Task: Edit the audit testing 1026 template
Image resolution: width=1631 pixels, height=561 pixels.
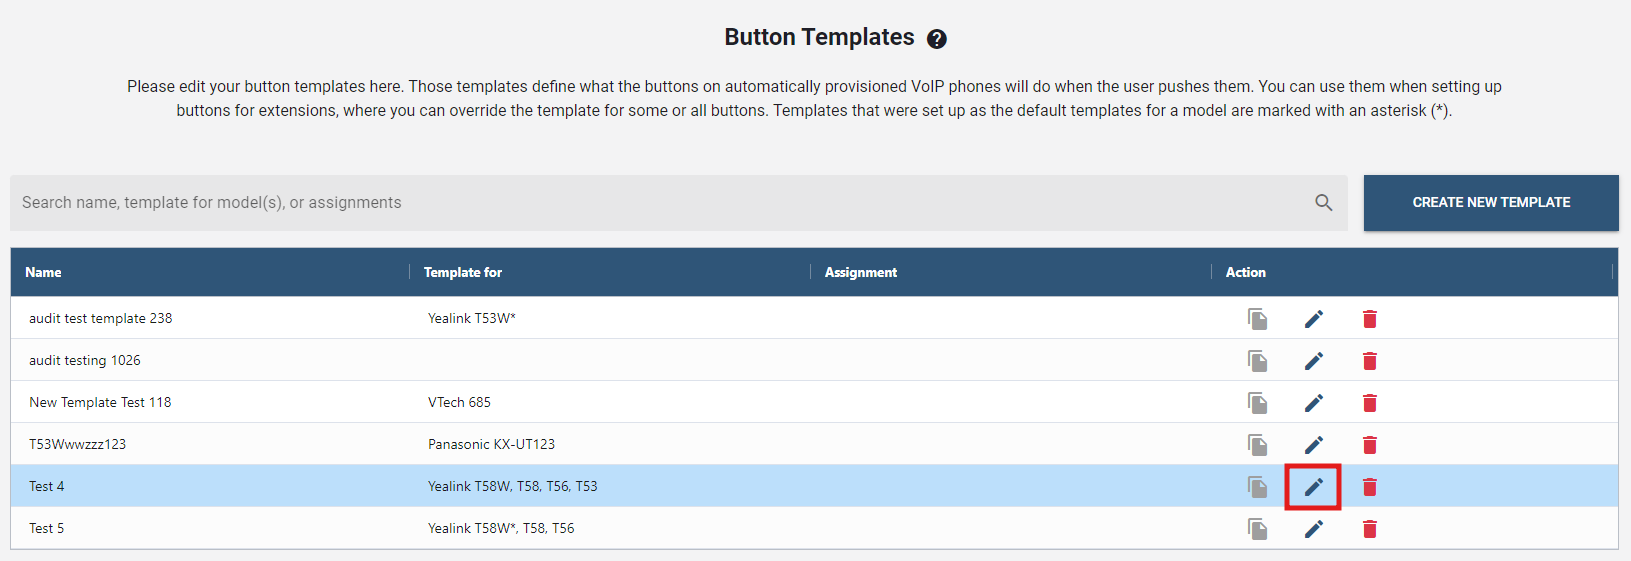Action: pyautogui.click(x=1313, y=361)
